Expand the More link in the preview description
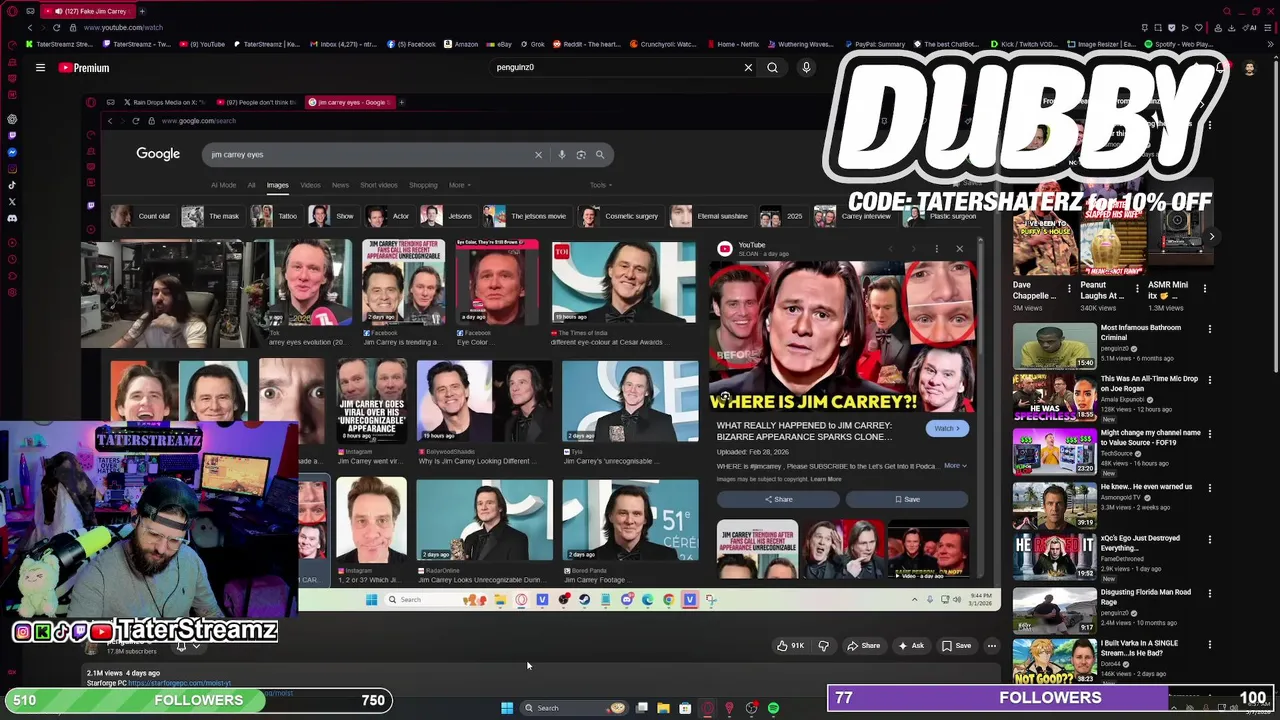The image size is (1280, 720). (x=955, y=466)
